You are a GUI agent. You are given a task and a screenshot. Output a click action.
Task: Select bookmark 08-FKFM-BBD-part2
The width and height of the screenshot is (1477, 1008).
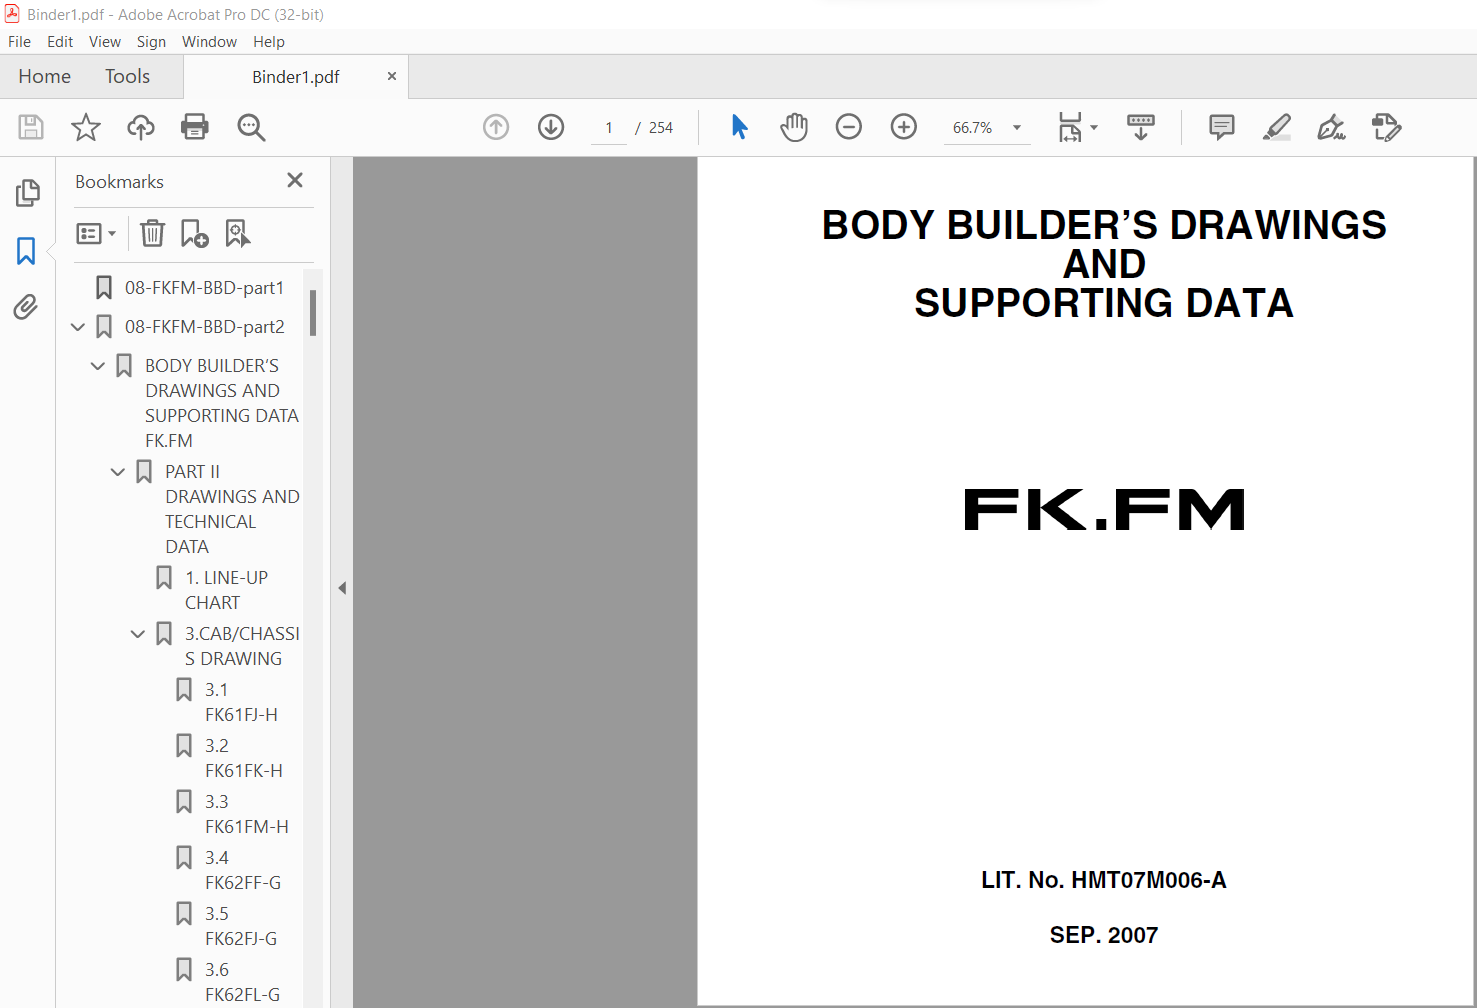[x=204, y=327]
